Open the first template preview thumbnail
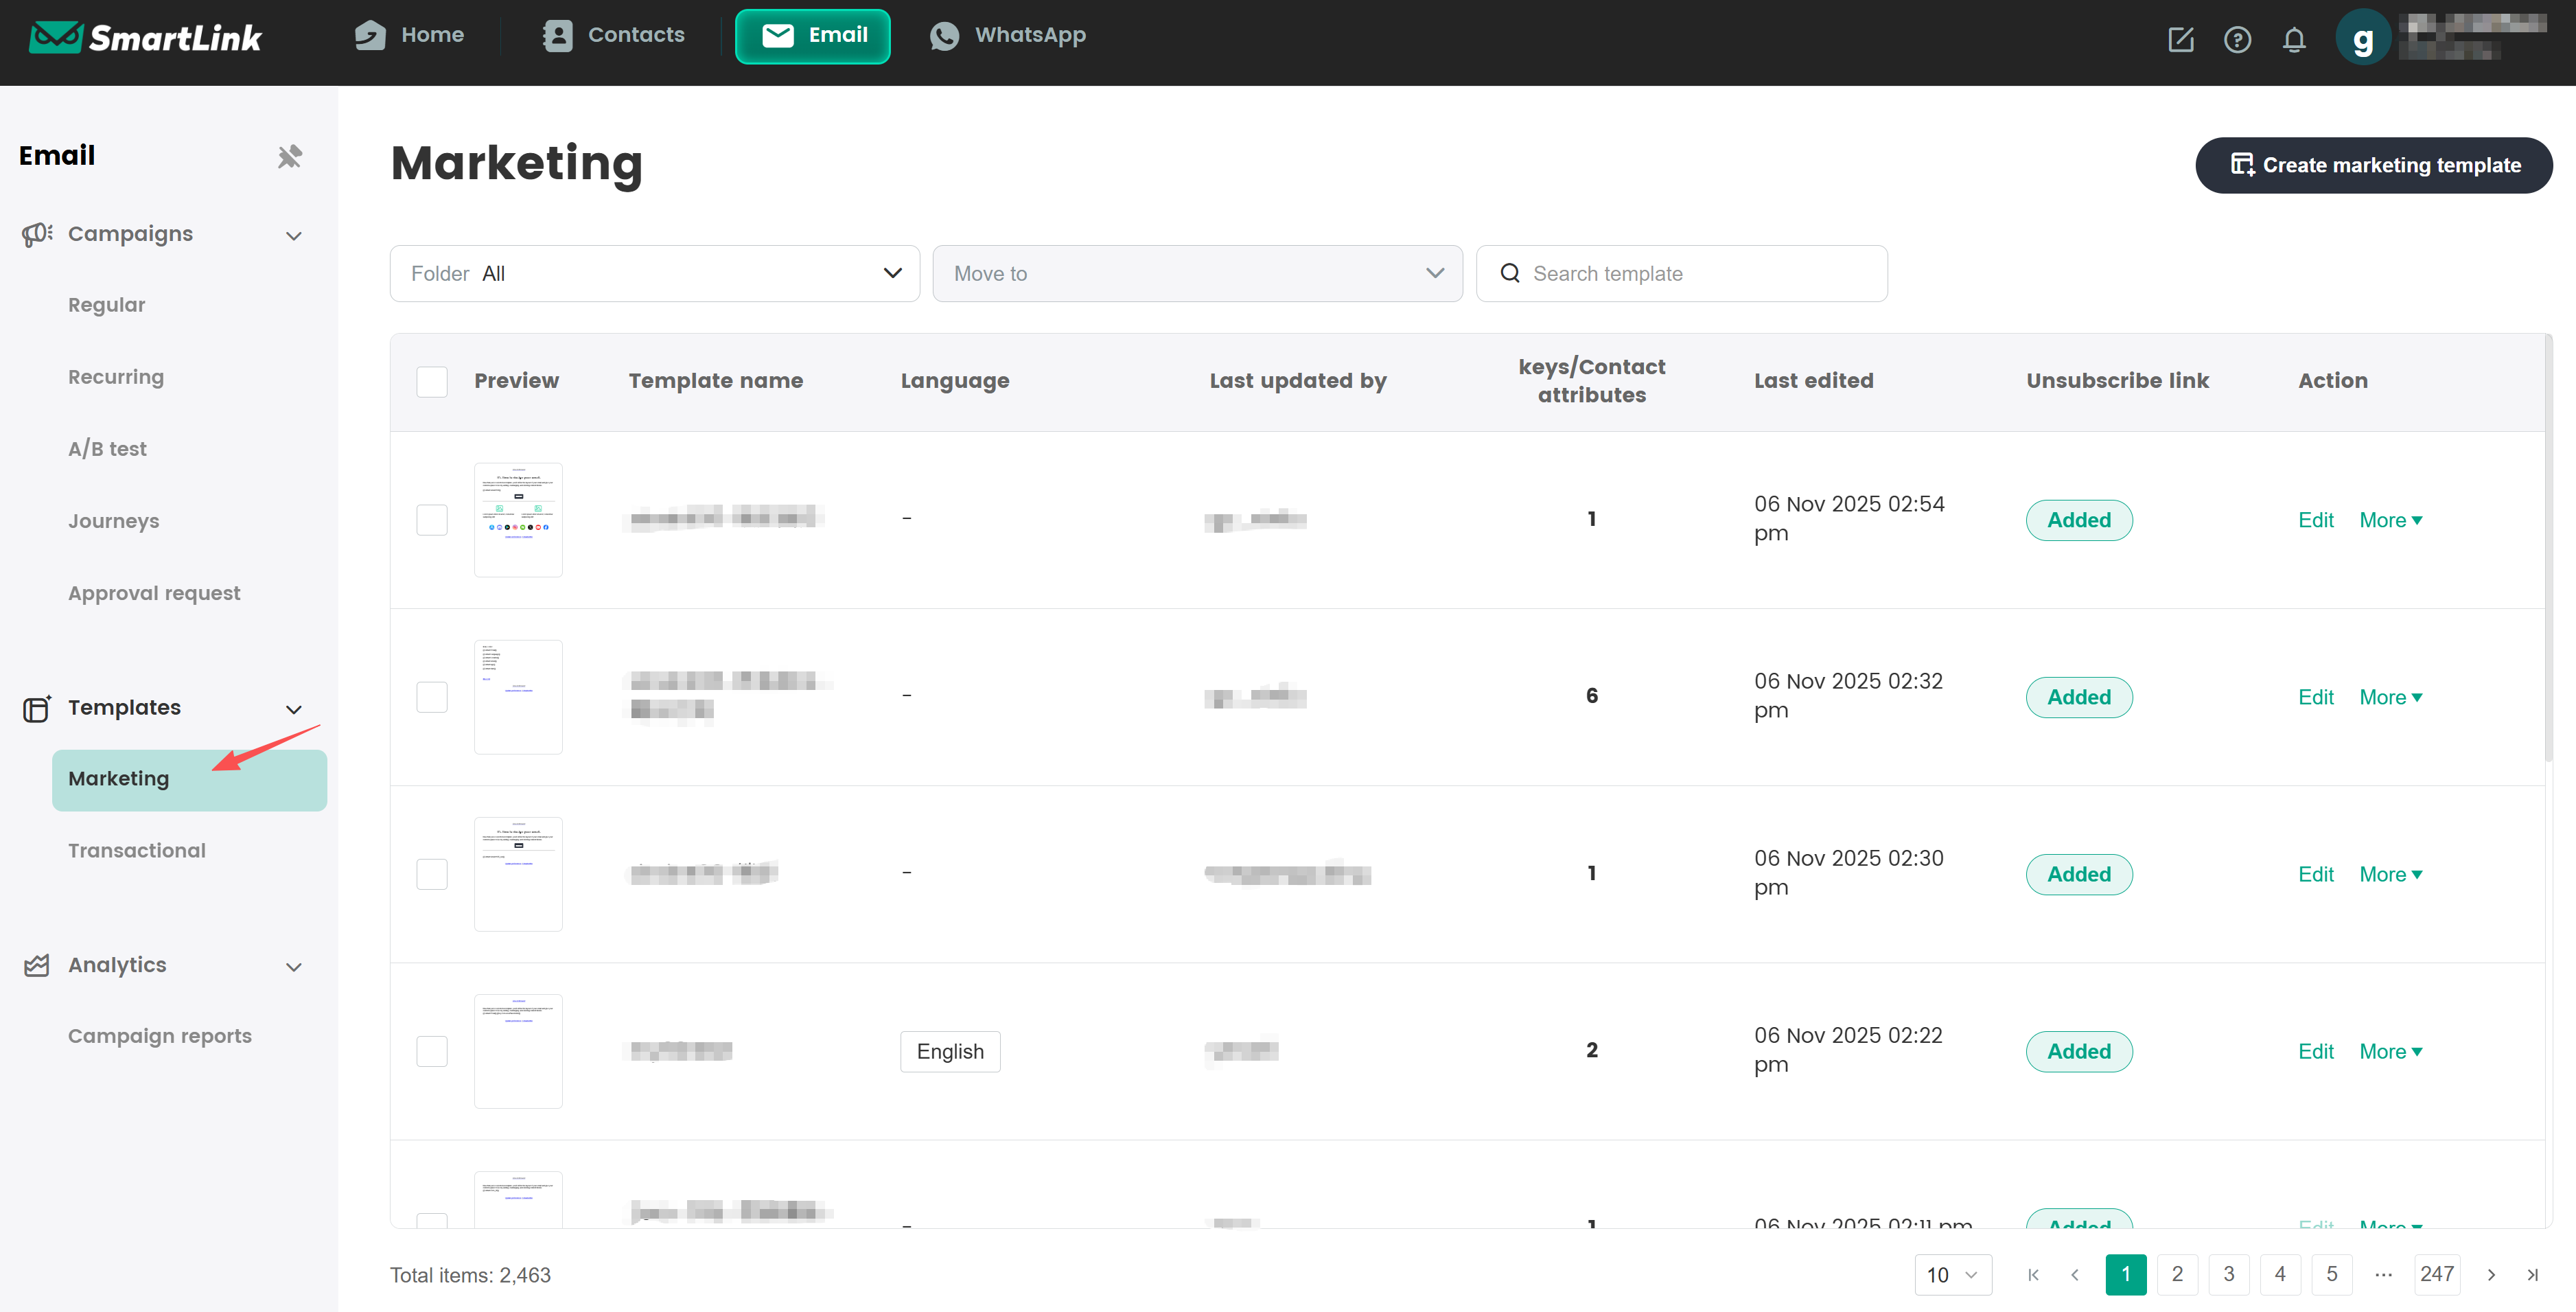 518,519
